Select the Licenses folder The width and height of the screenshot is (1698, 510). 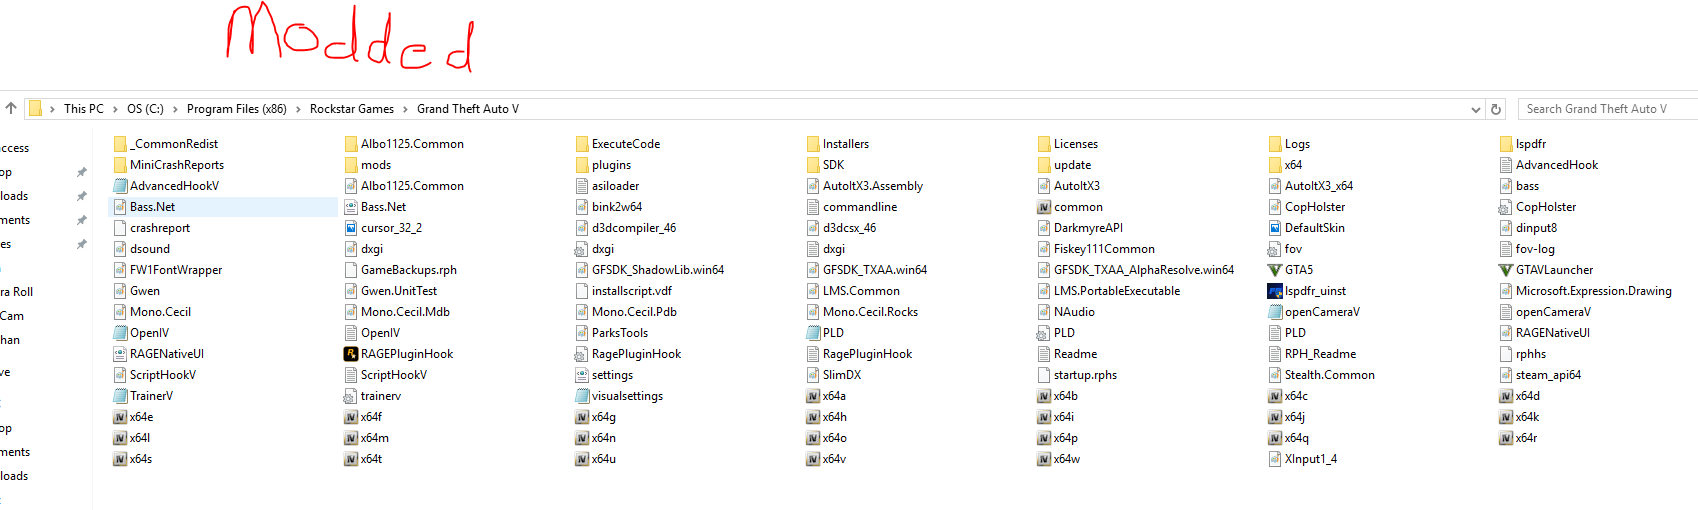1067,144
